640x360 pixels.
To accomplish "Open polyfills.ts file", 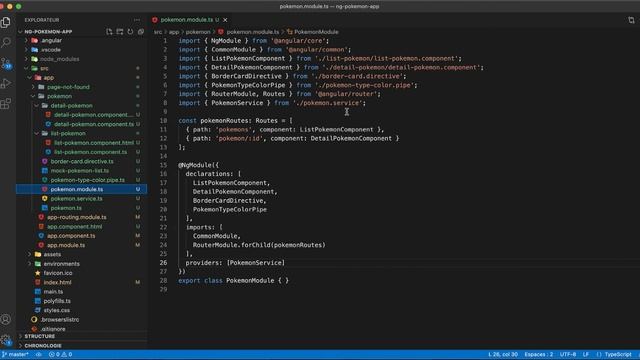I will point(57,301).
